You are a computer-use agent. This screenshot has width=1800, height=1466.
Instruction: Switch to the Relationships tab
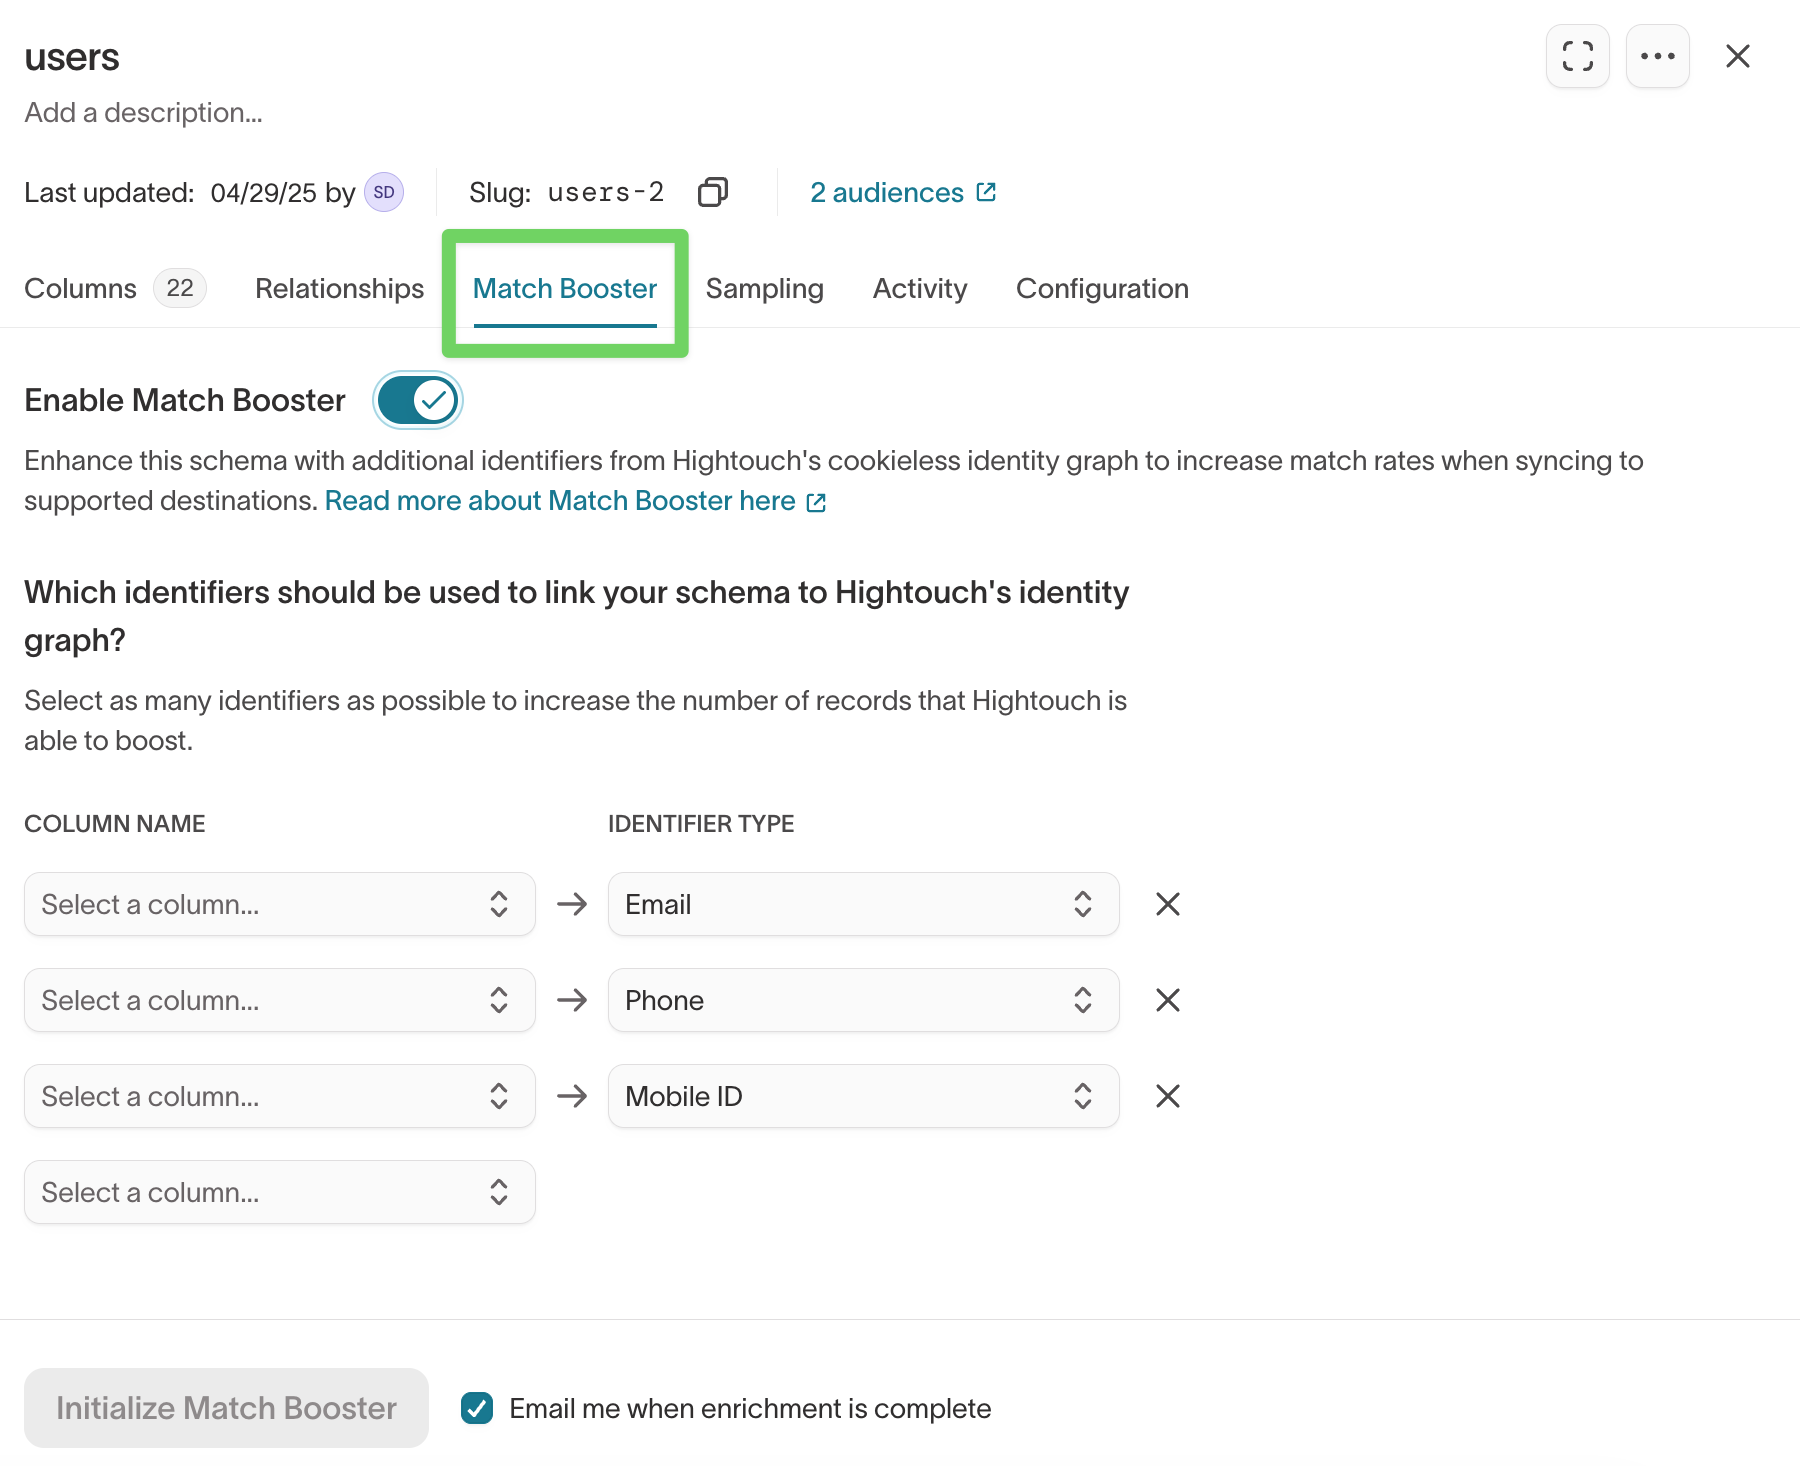pos(339,288)
